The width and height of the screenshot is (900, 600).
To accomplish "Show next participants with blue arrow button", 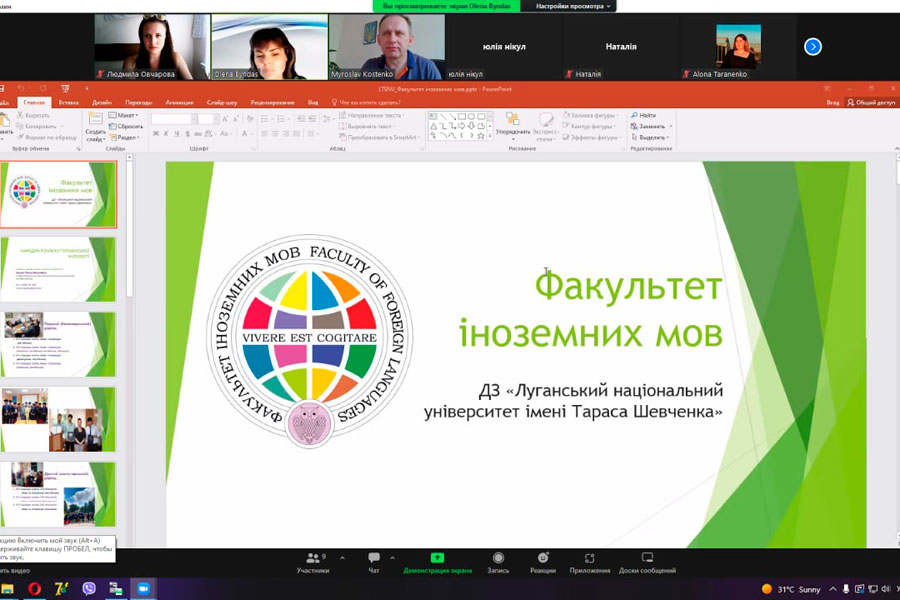I will pyautogui.click(x=813, y=47).
